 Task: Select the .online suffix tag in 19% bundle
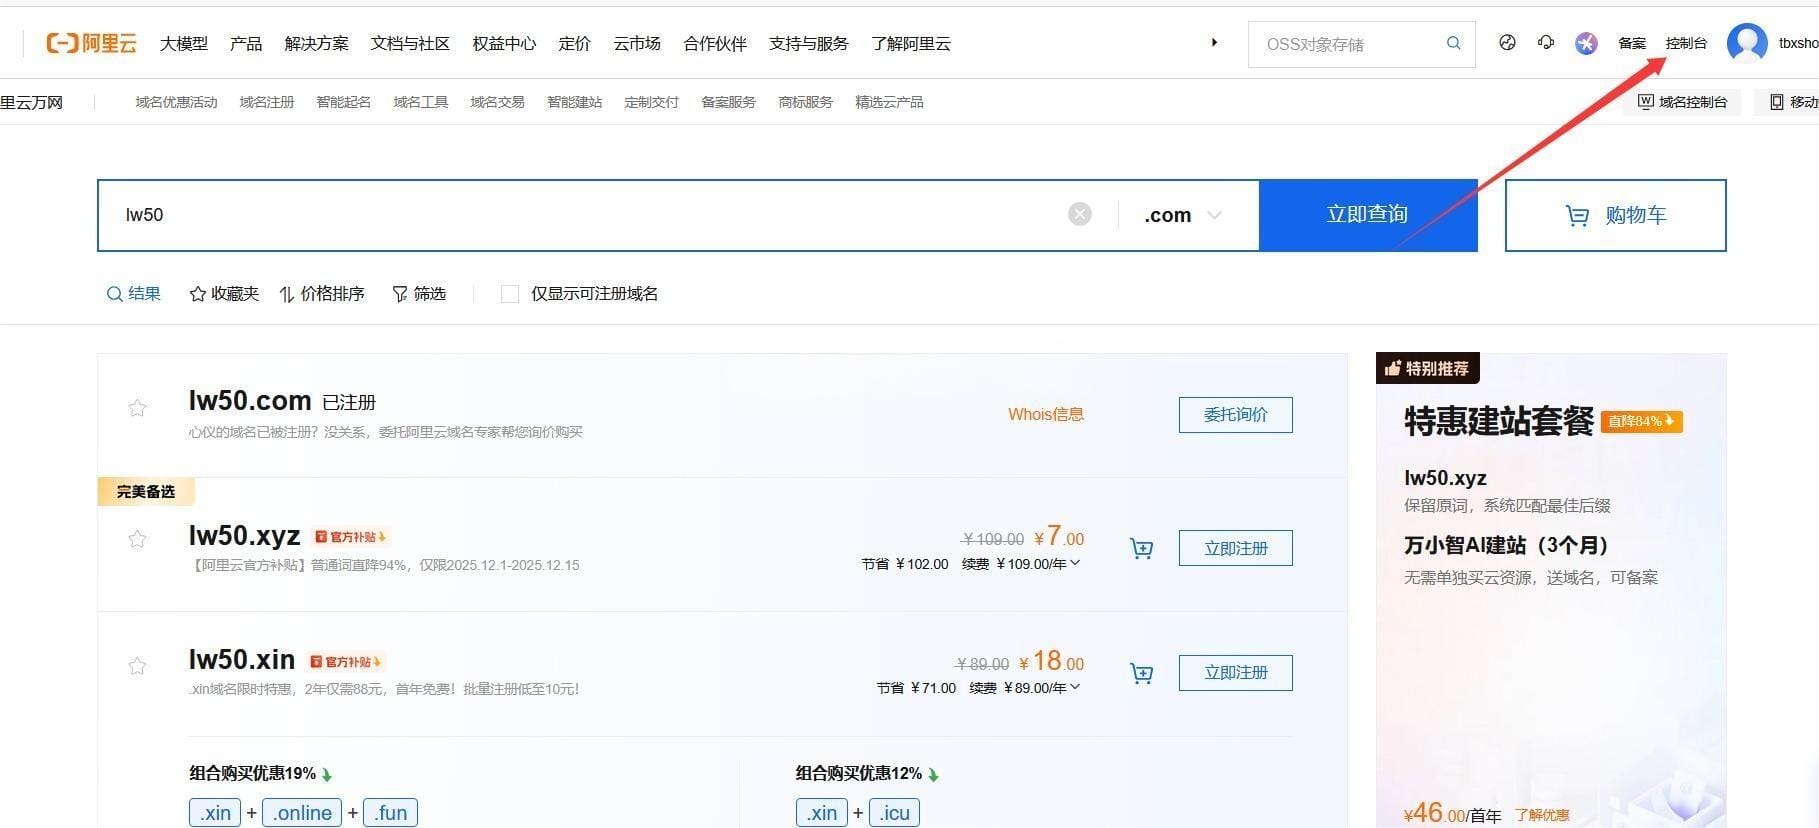coord(302,813)
